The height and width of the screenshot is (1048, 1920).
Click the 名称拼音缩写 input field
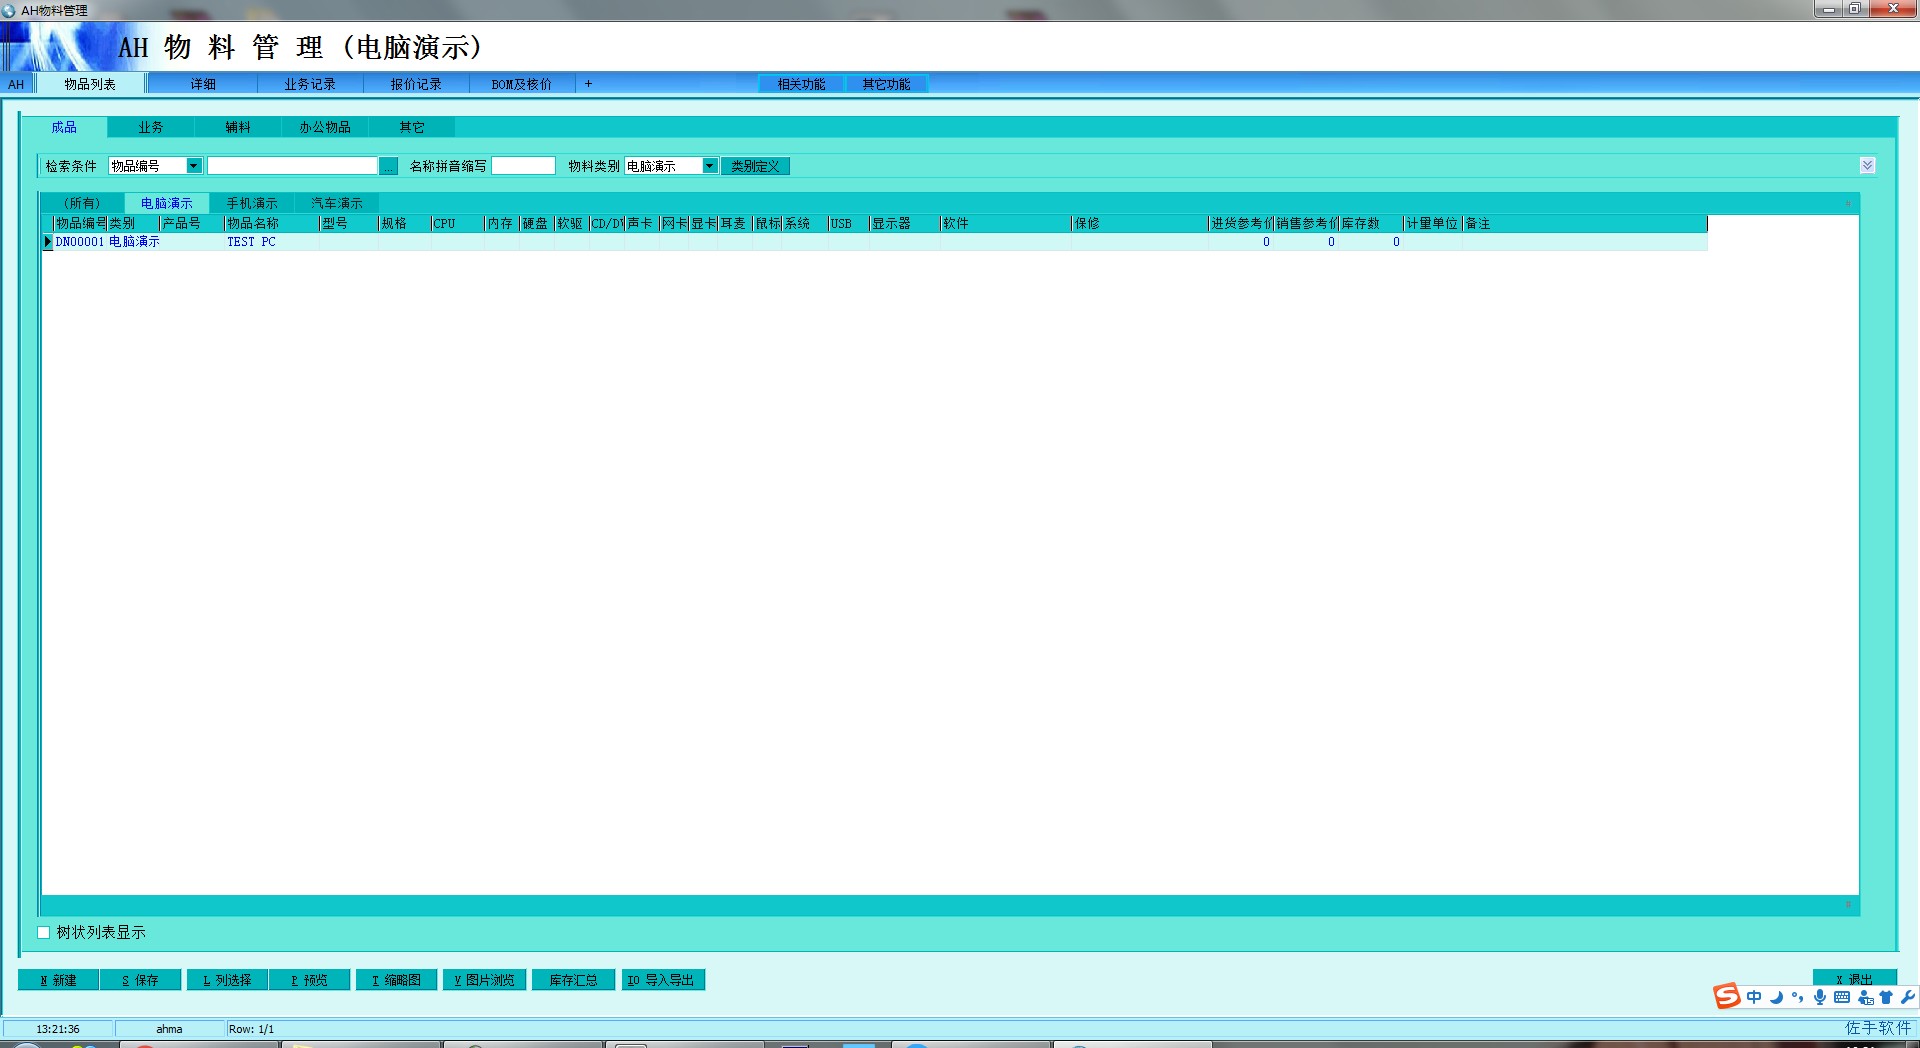point(523,166)
